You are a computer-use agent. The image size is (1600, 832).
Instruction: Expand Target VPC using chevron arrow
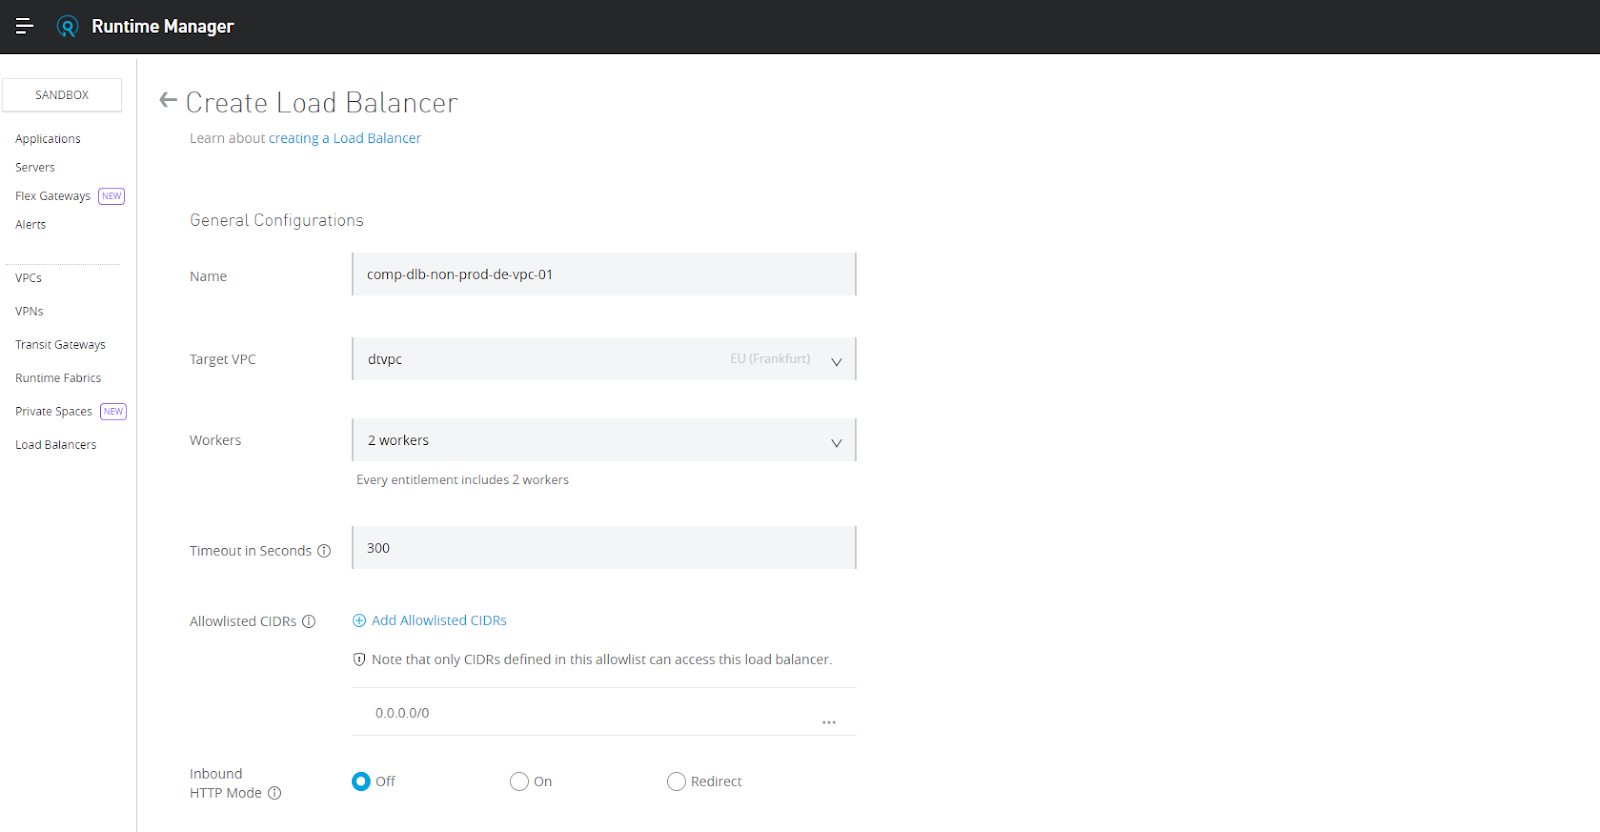click(836, 361)
